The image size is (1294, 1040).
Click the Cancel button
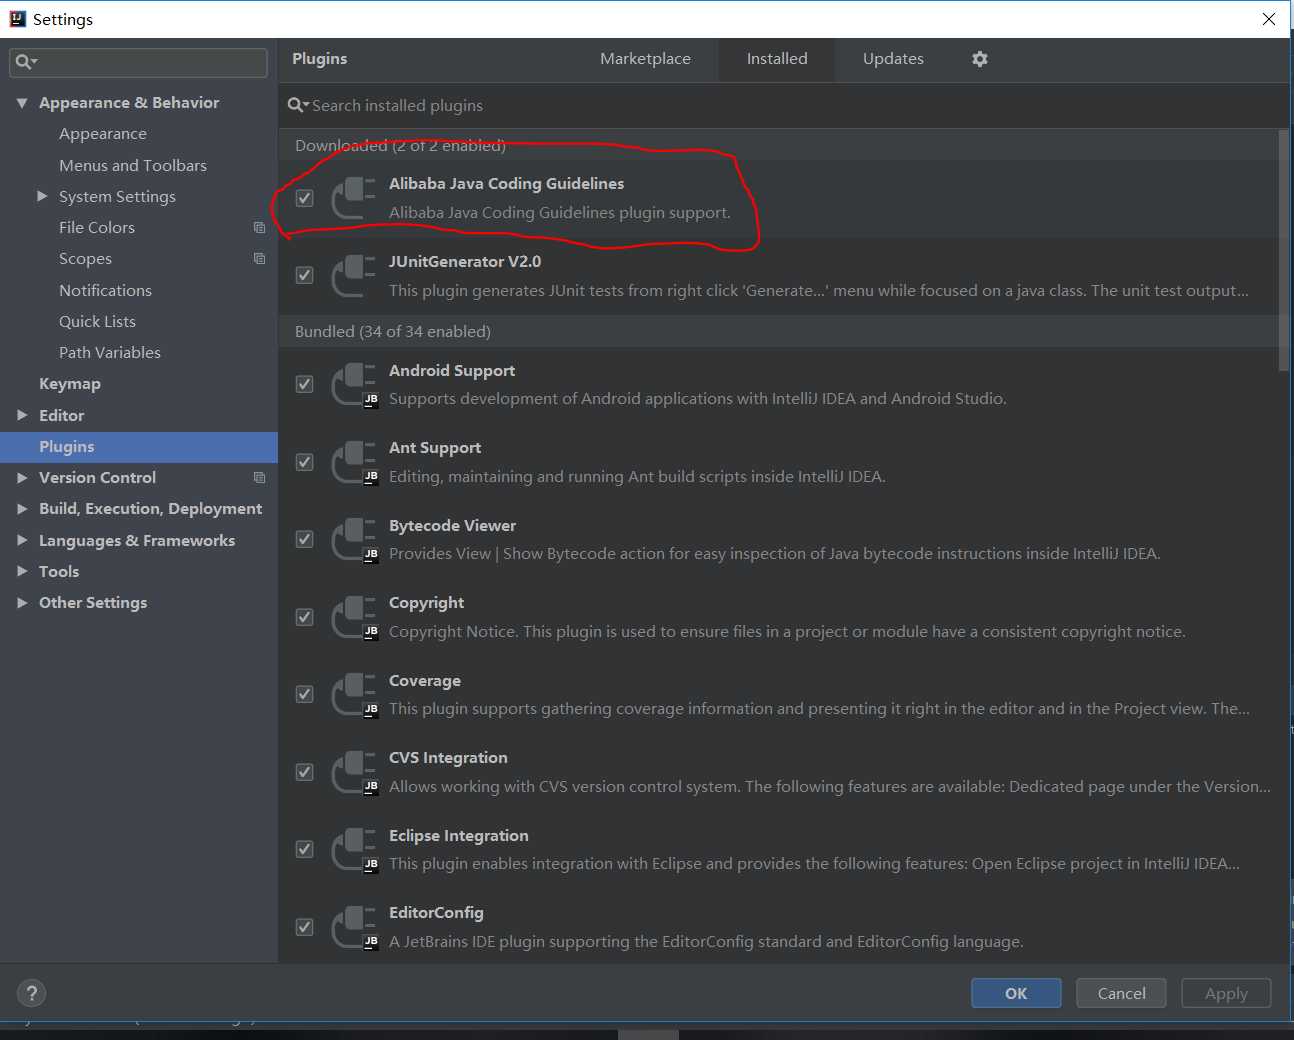click(1121, 993)
